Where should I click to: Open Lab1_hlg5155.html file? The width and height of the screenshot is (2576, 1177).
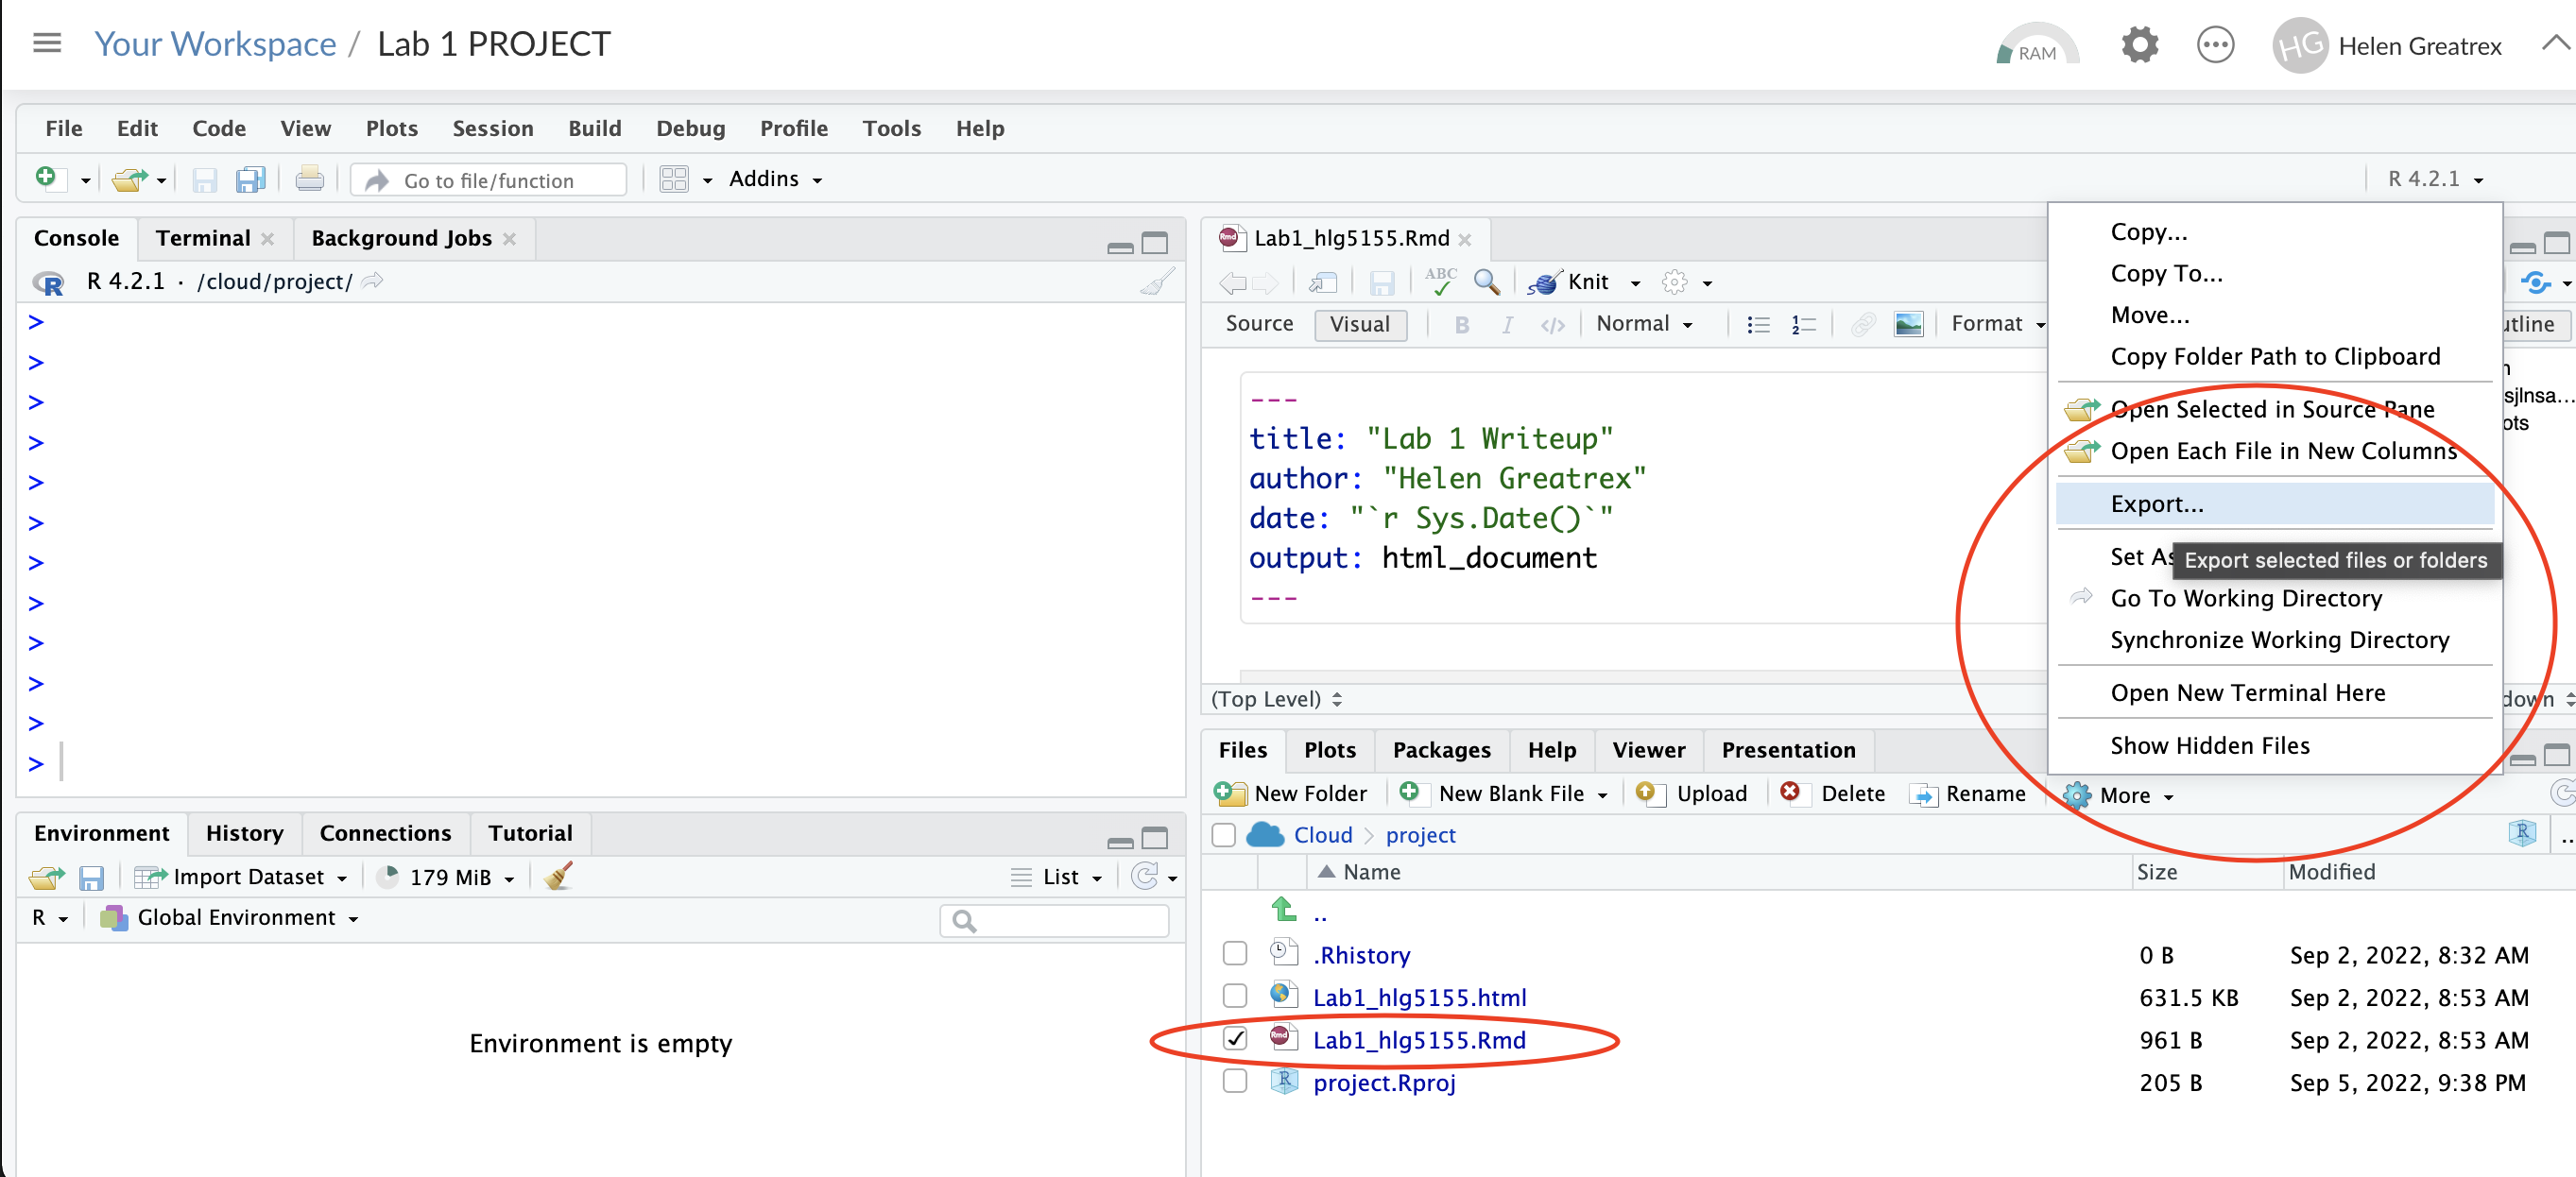point(1417,997)
